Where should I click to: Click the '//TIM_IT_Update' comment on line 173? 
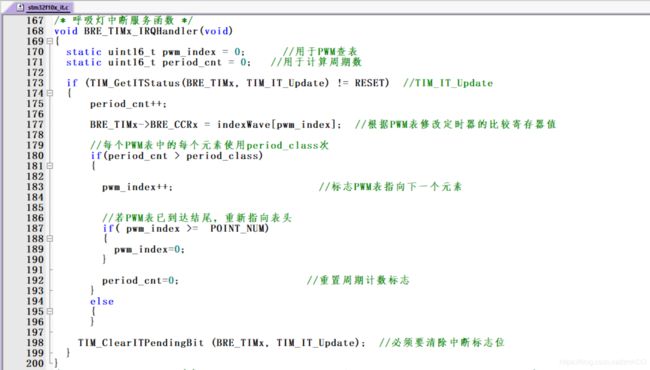tap(448, 83)
